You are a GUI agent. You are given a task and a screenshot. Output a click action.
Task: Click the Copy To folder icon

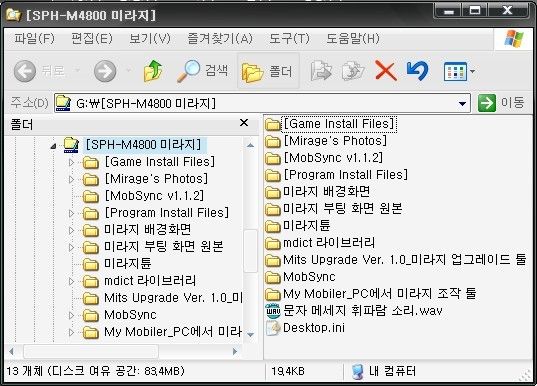[x=353, y=71]
